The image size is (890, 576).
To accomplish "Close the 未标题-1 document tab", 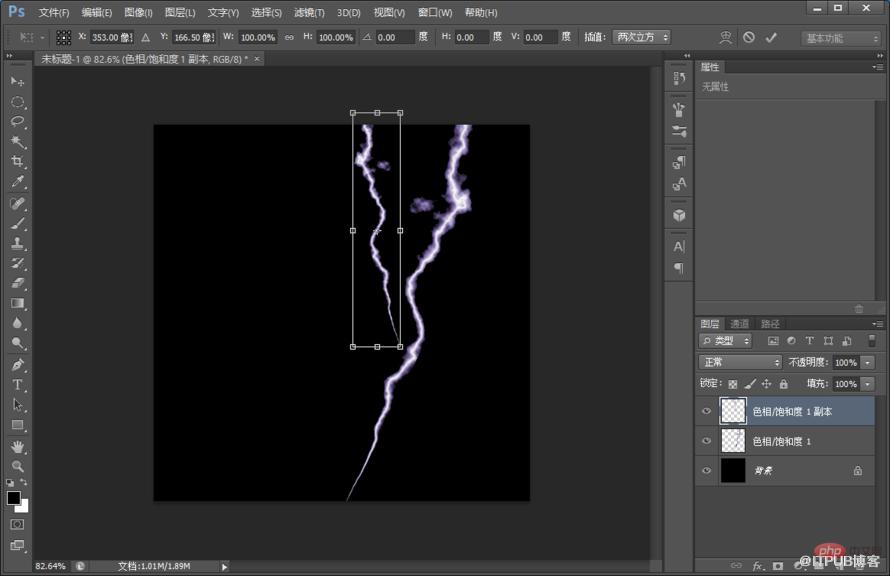I will tap(257, 59).
